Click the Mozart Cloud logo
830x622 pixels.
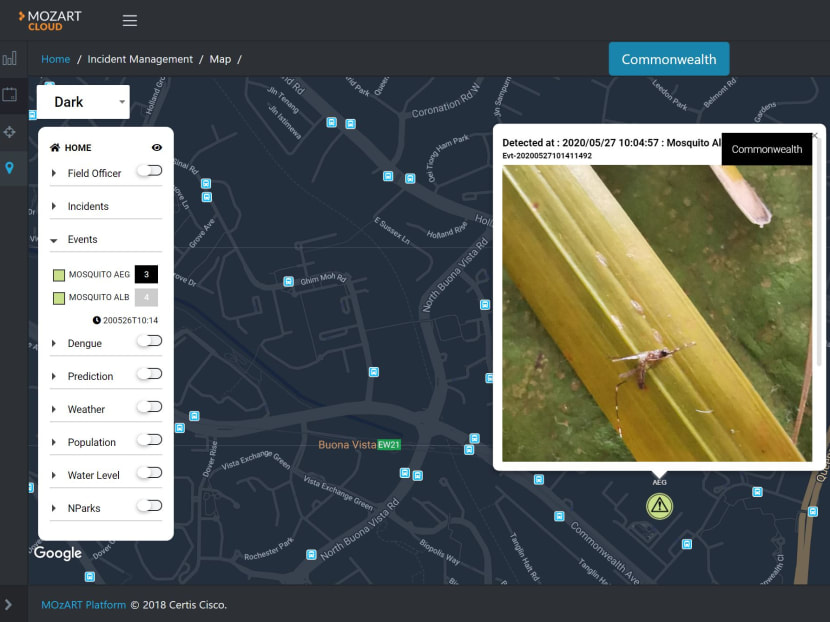point(50,21)
